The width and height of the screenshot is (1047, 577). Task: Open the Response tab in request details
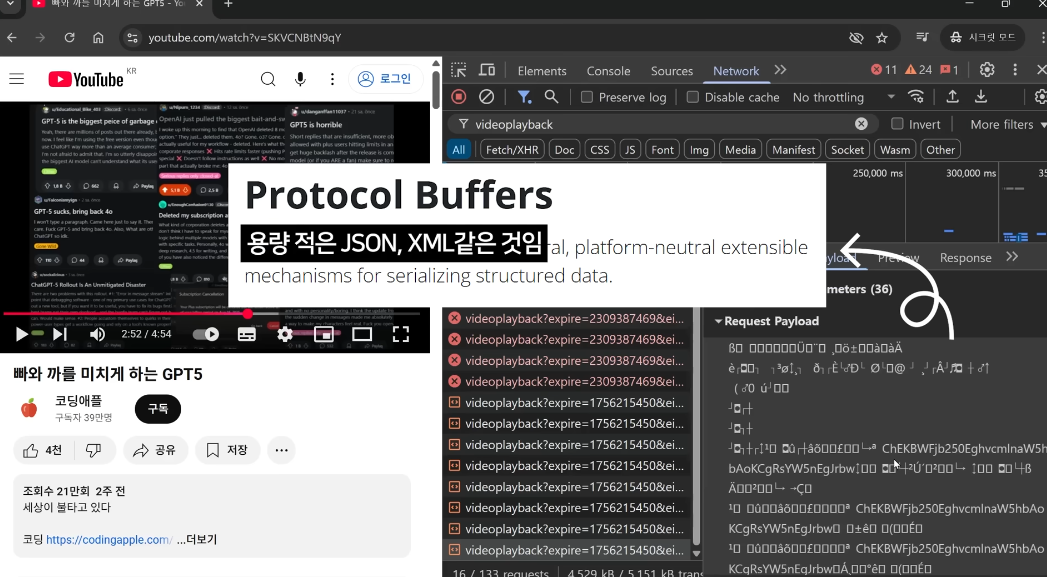pos(965,258)
